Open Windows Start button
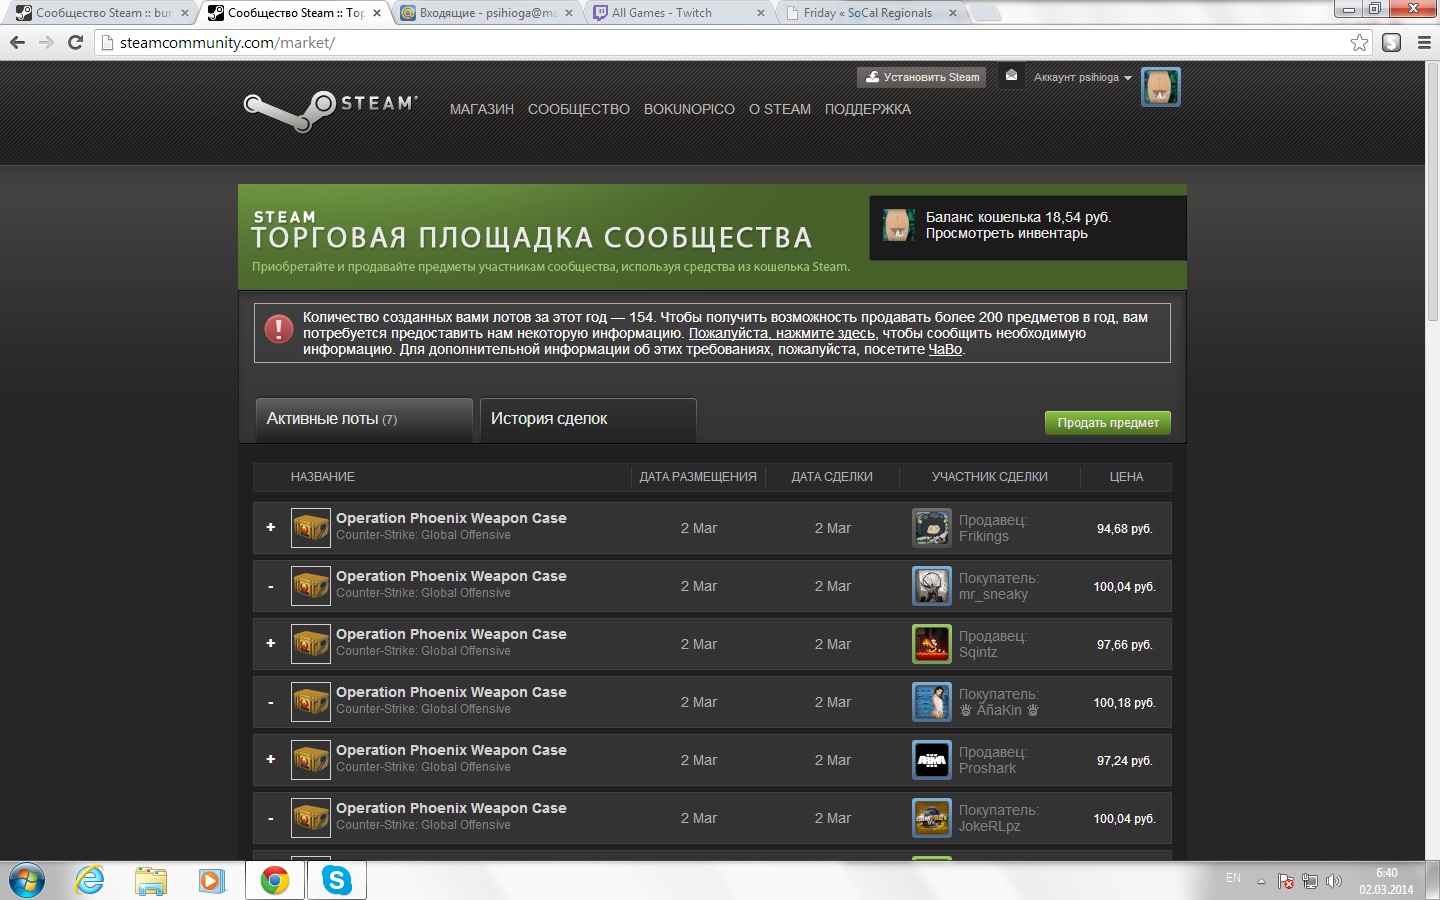This screenshot has width=1440, height=900. click(x=27, y=880)
